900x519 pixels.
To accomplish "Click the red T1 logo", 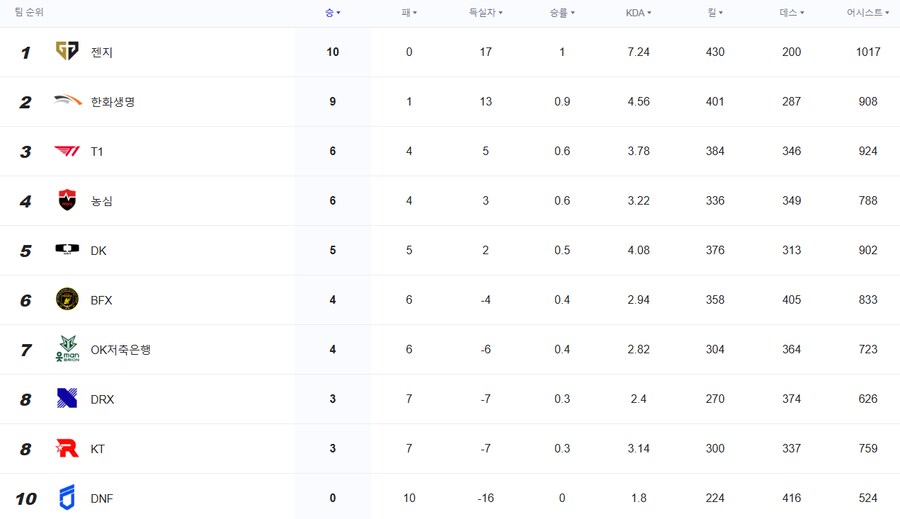I will tap(67, 151).
